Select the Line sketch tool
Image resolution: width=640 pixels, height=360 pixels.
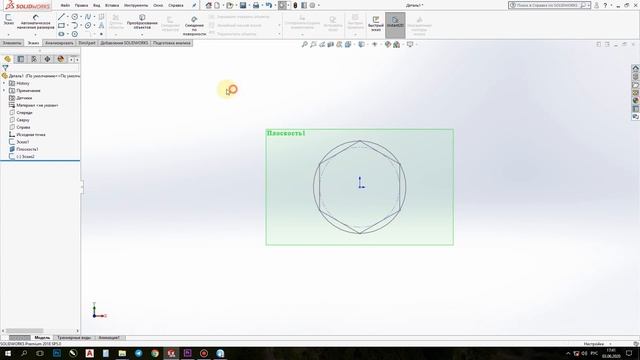[61, 17]
